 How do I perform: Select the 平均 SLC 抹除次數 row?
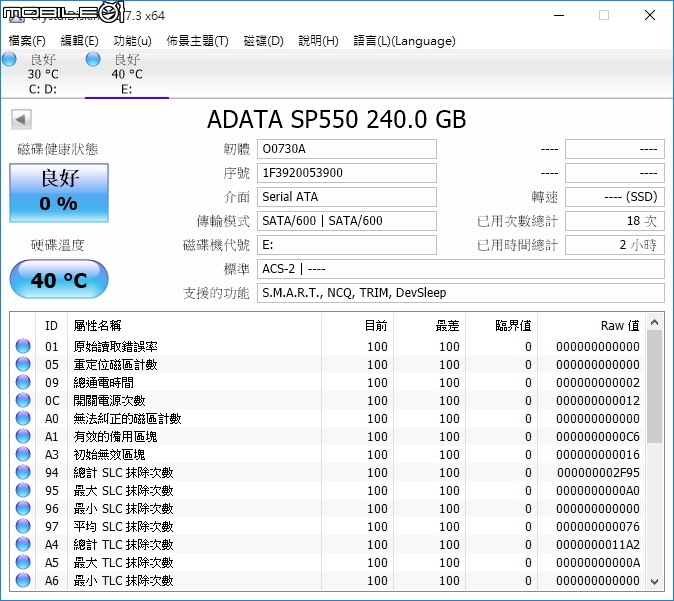[x=329, y=527]
